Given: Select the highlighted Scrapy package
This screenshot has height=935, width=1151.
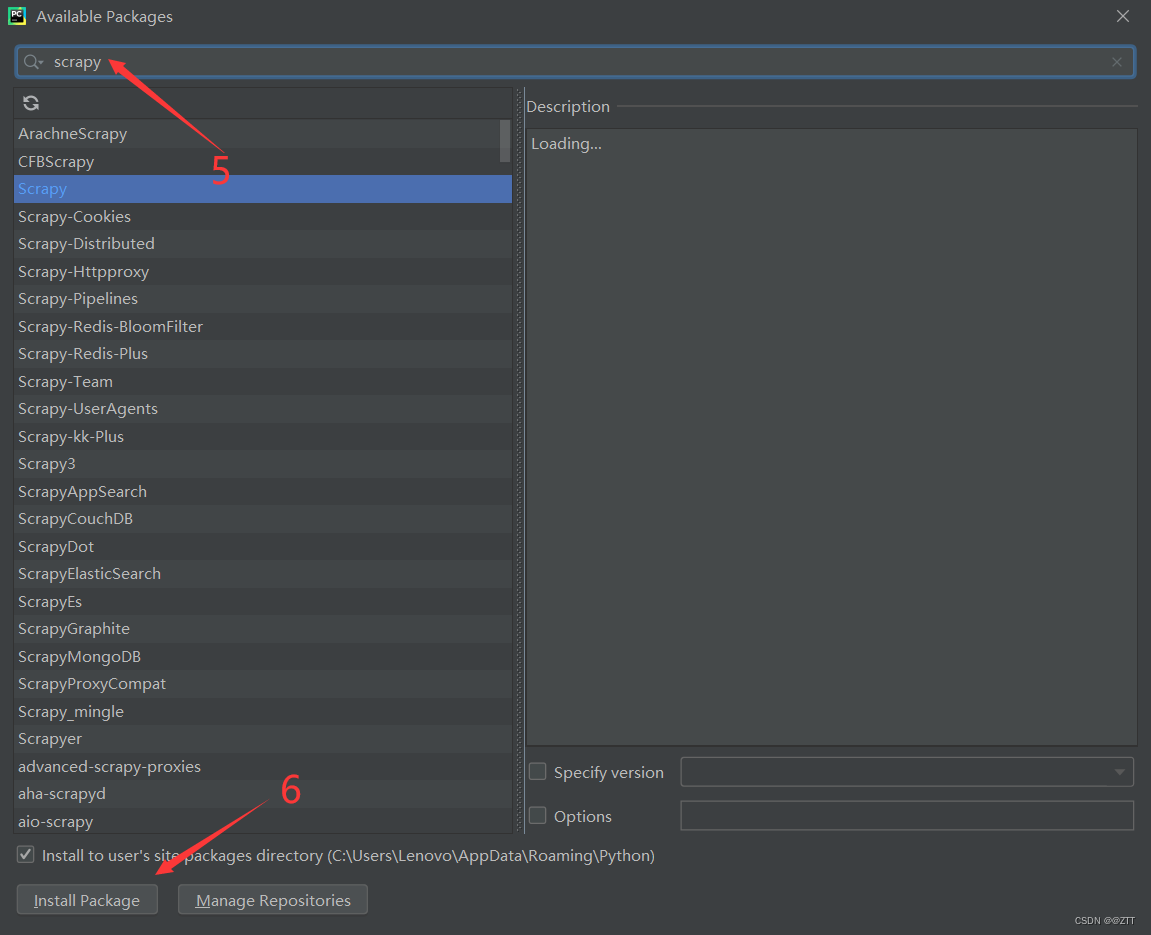Looking at the screenshot, I should (x=263, y=189).
